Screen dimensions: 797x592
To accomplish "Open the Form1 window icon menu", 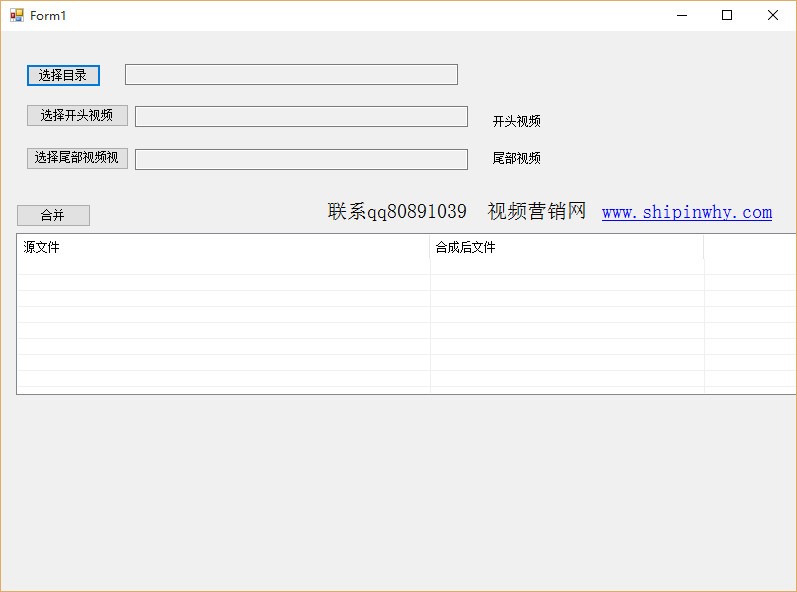I will pos(17,15).
